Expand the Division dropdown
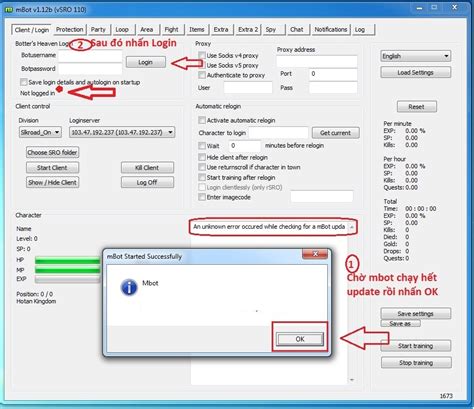This screenshot has height=409, width=474. [x=40, y=132]
